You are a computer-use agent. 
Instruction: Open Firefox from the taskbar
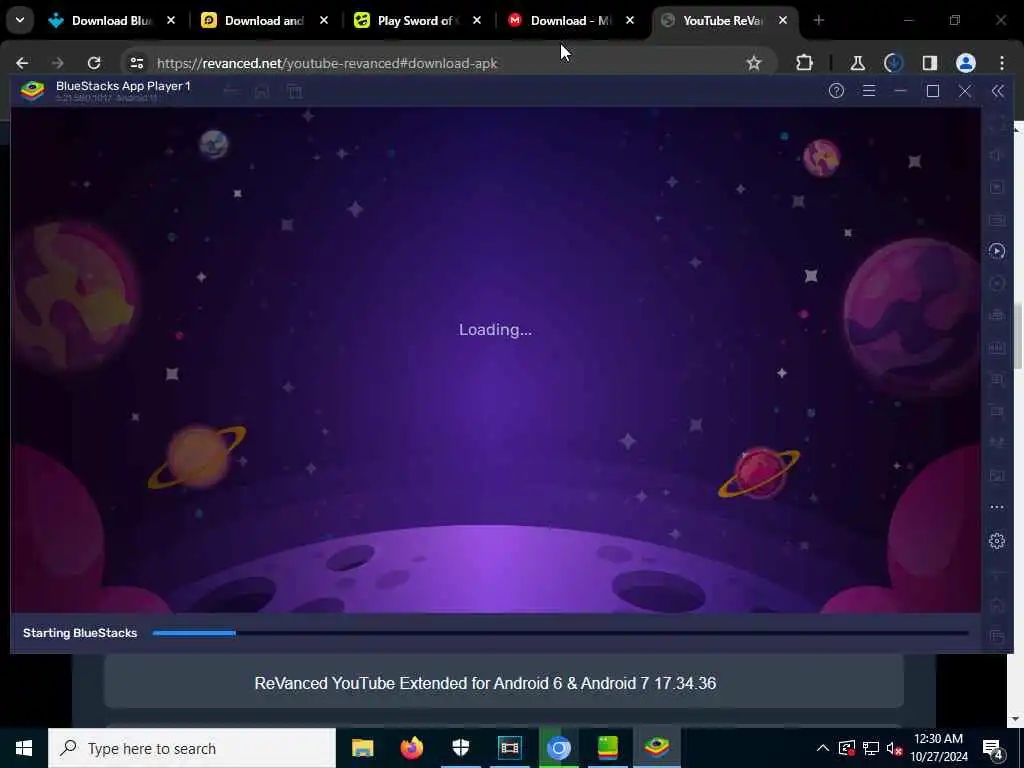(411, 748)
